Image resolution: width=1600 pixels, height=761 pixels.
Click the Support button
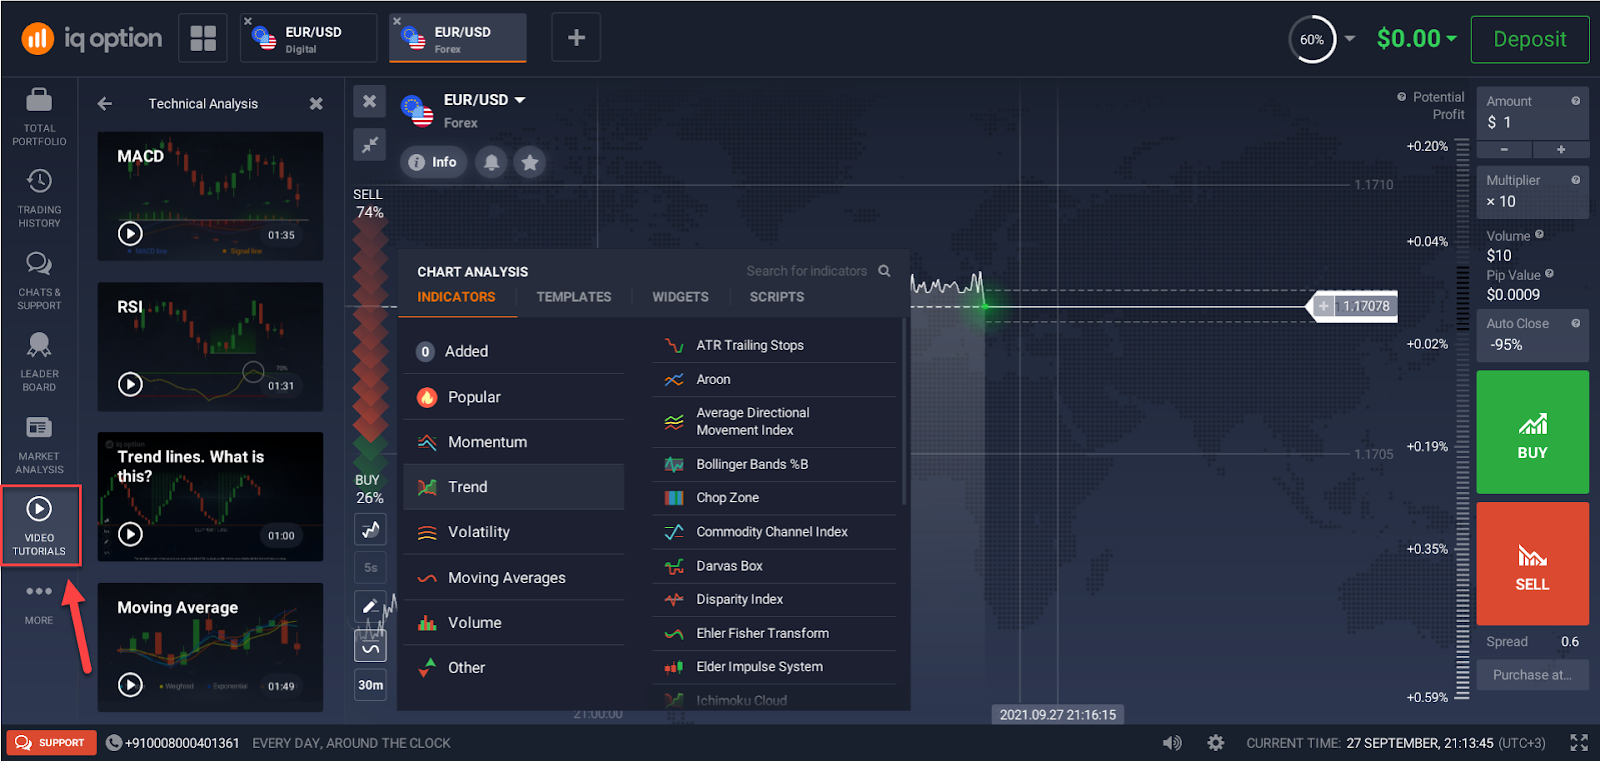tap(51, 743)
